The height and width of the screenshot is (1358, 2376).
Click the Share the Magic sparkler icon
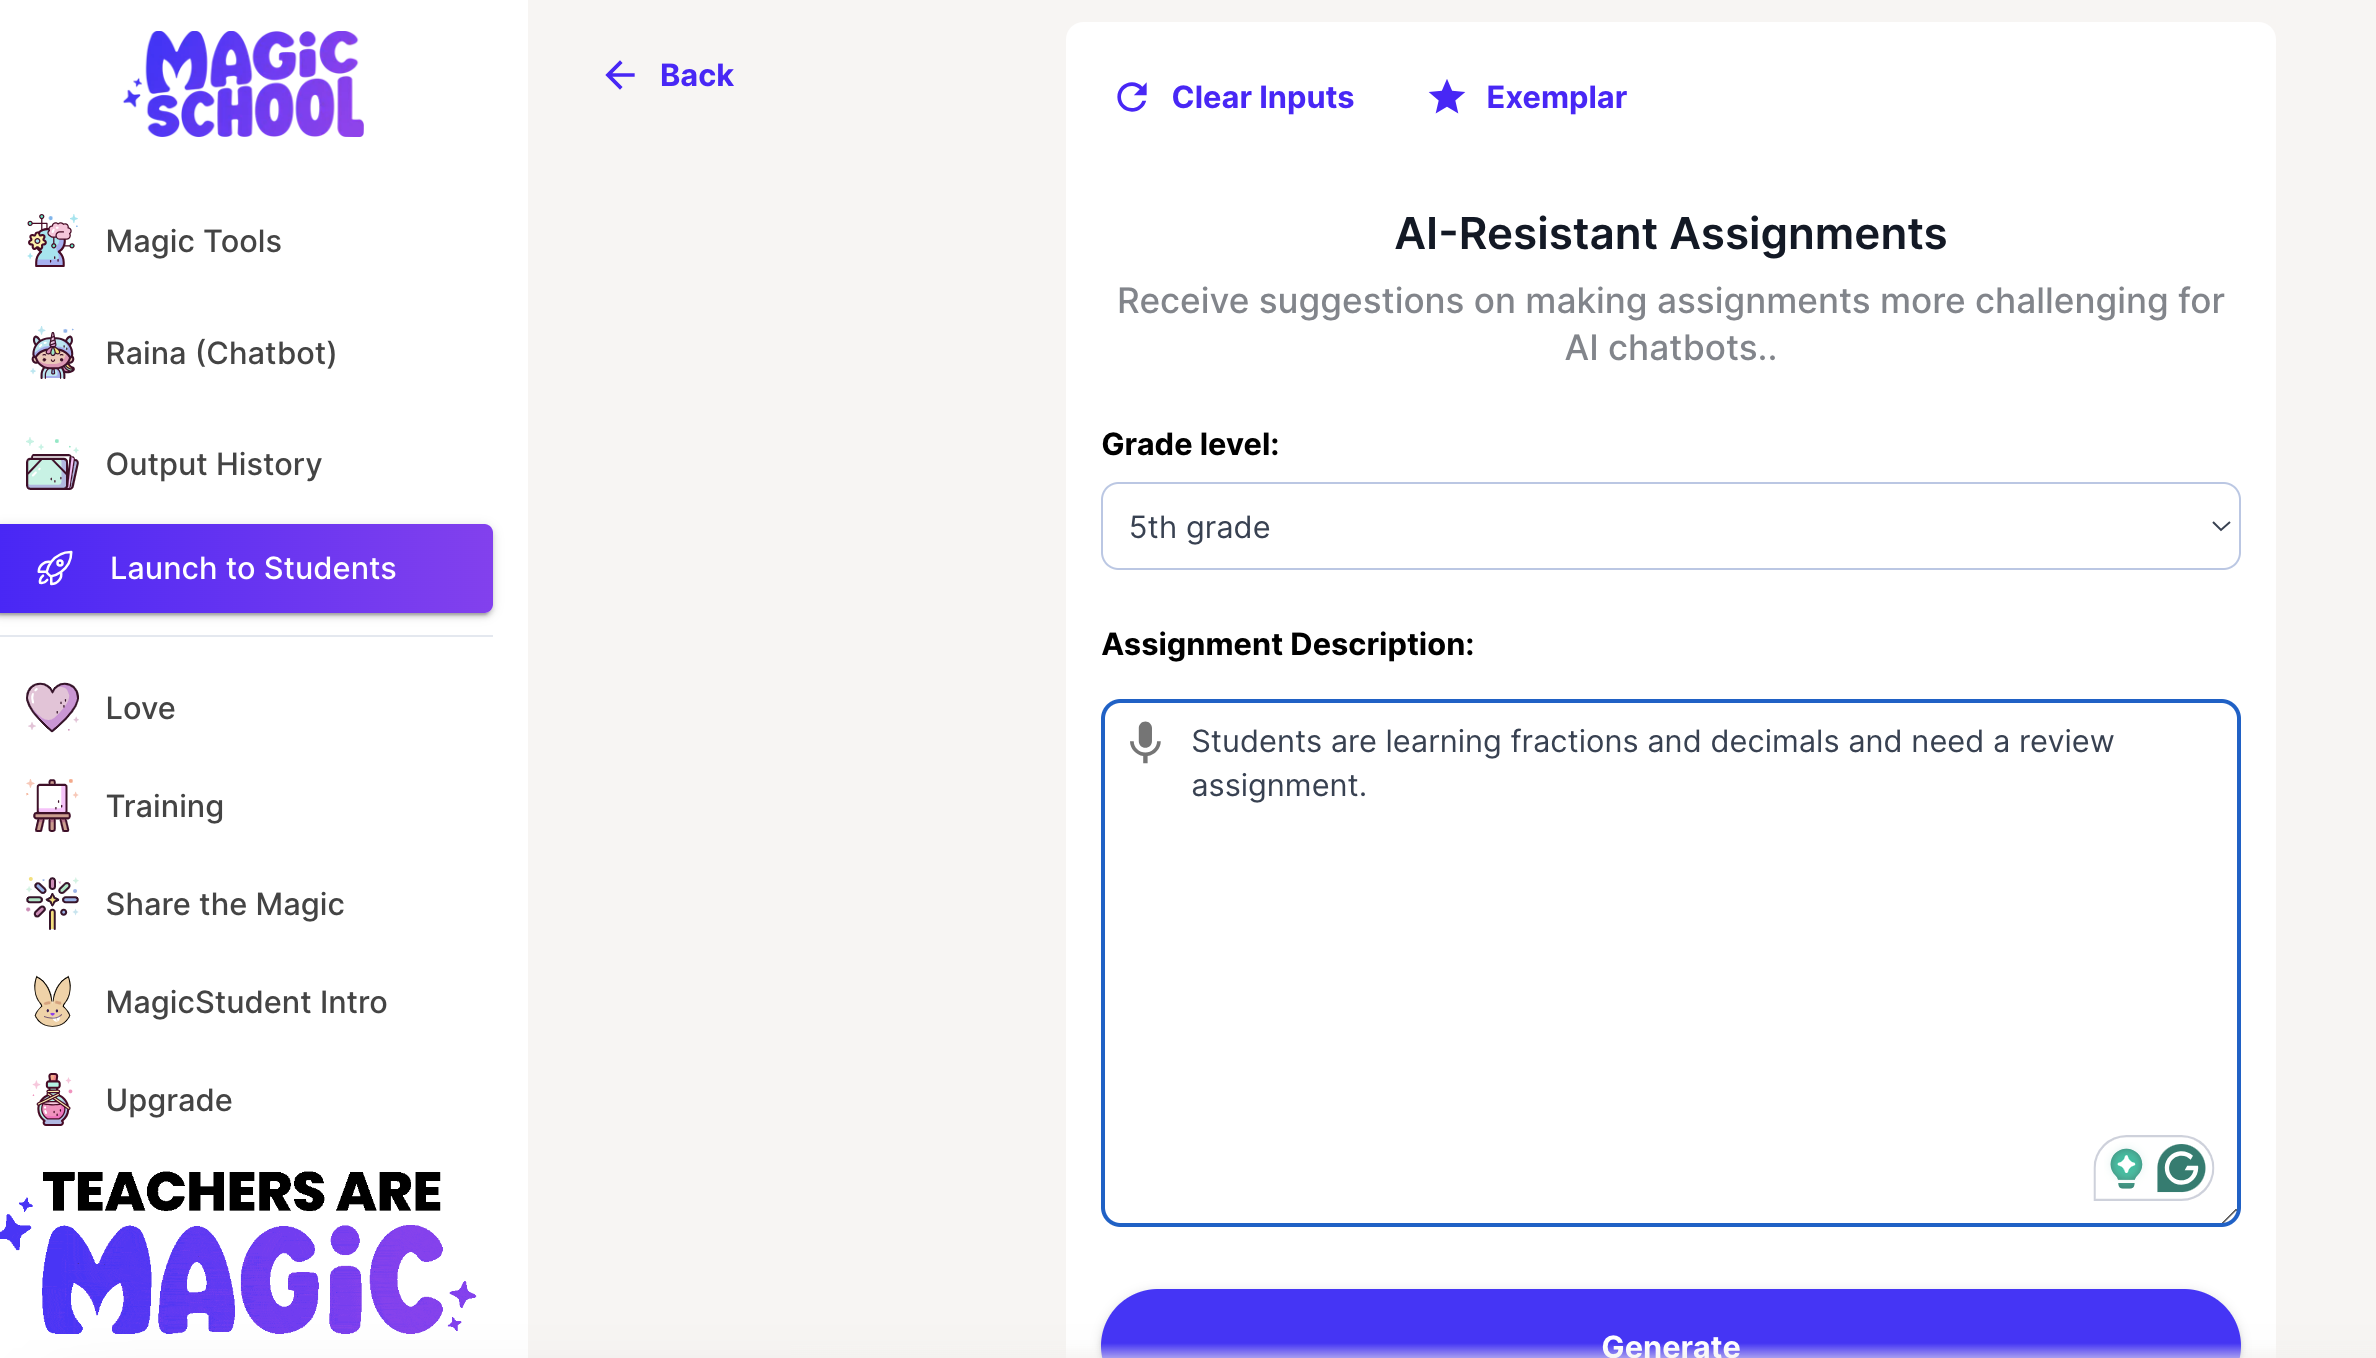(x=52, y=903)
